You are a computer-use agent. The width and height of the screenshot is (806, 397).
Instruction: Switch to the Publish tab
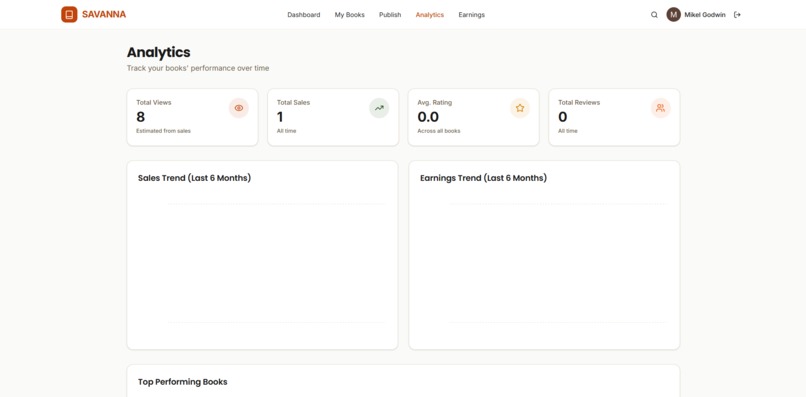(390, 15)
